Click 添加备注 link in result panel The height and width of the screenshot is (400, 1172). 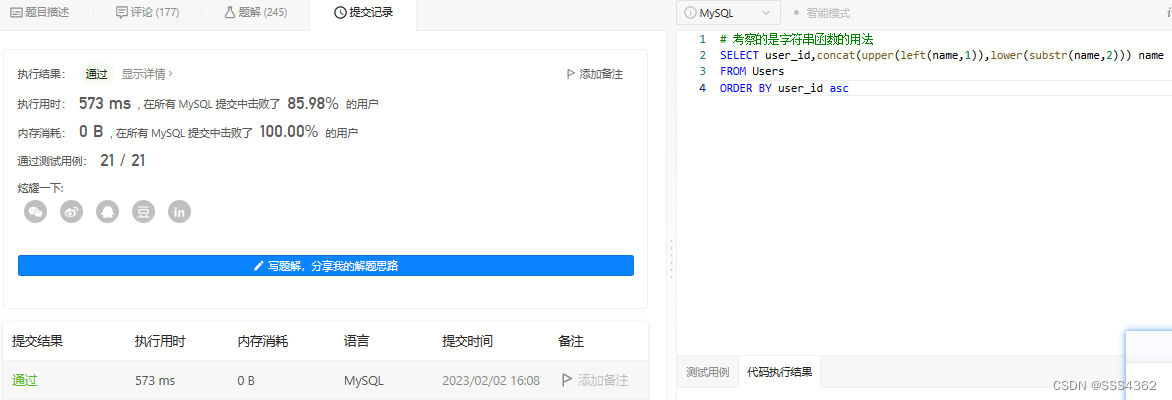tap(595, 74)
